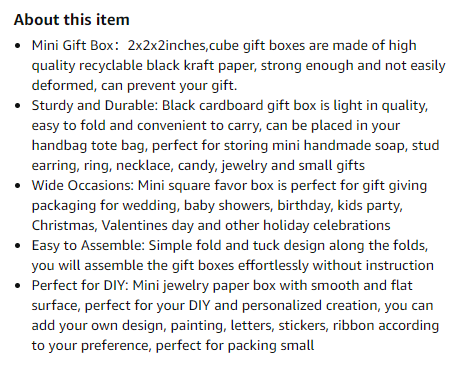The width and height of the screenshot is (473, 371).
Task: Click the 'About this item' heading
Action: point(71,20)
